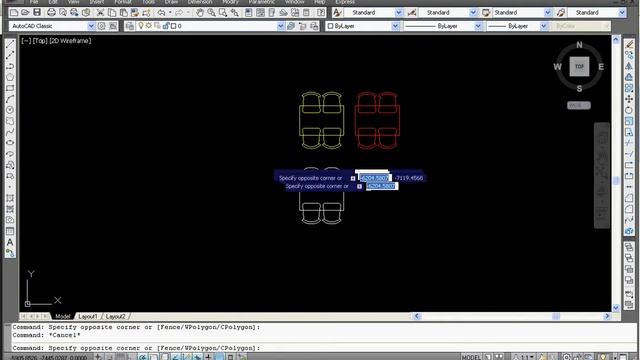Image resolution: width=640 pixels, height=360 pixels.
Task: Select the Rotate modify tool
Action: (629, 110)
